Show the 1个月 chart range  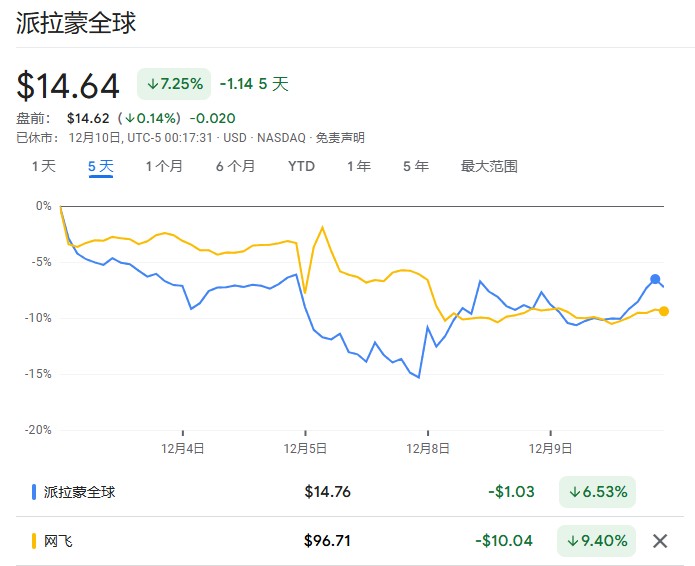(164, 166)
